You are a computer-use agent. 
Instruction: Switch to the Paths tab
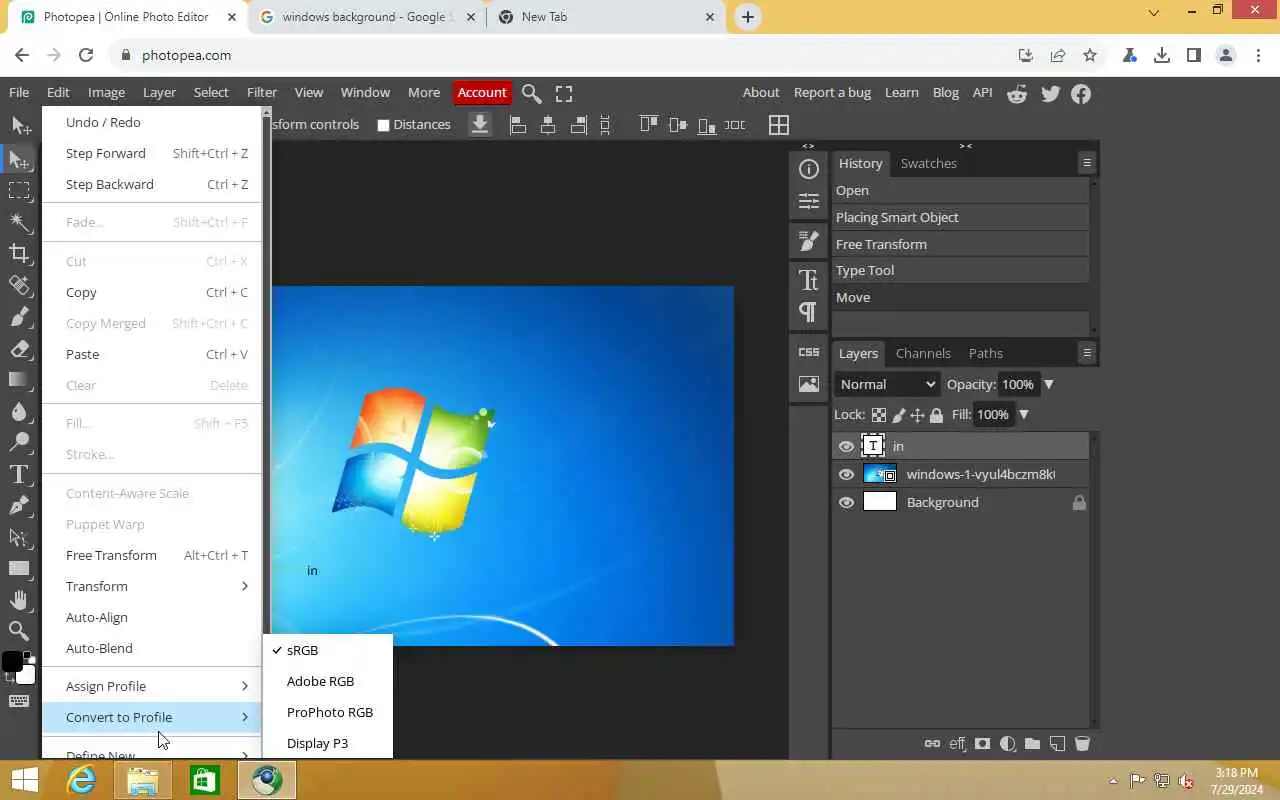(x=985, y=353)
